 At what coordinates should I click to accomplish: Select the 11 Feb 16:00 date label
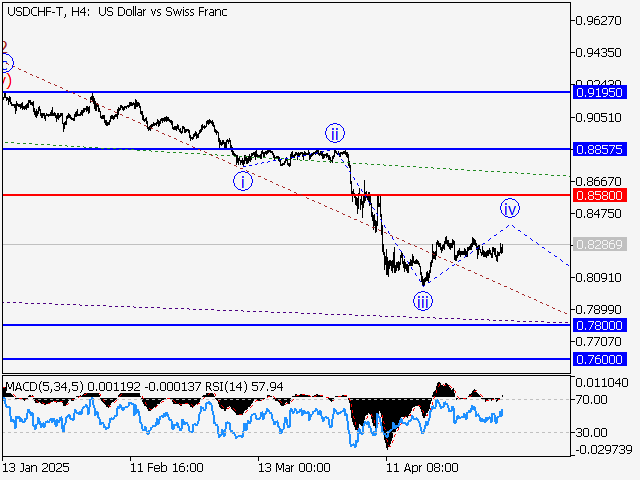169,467
